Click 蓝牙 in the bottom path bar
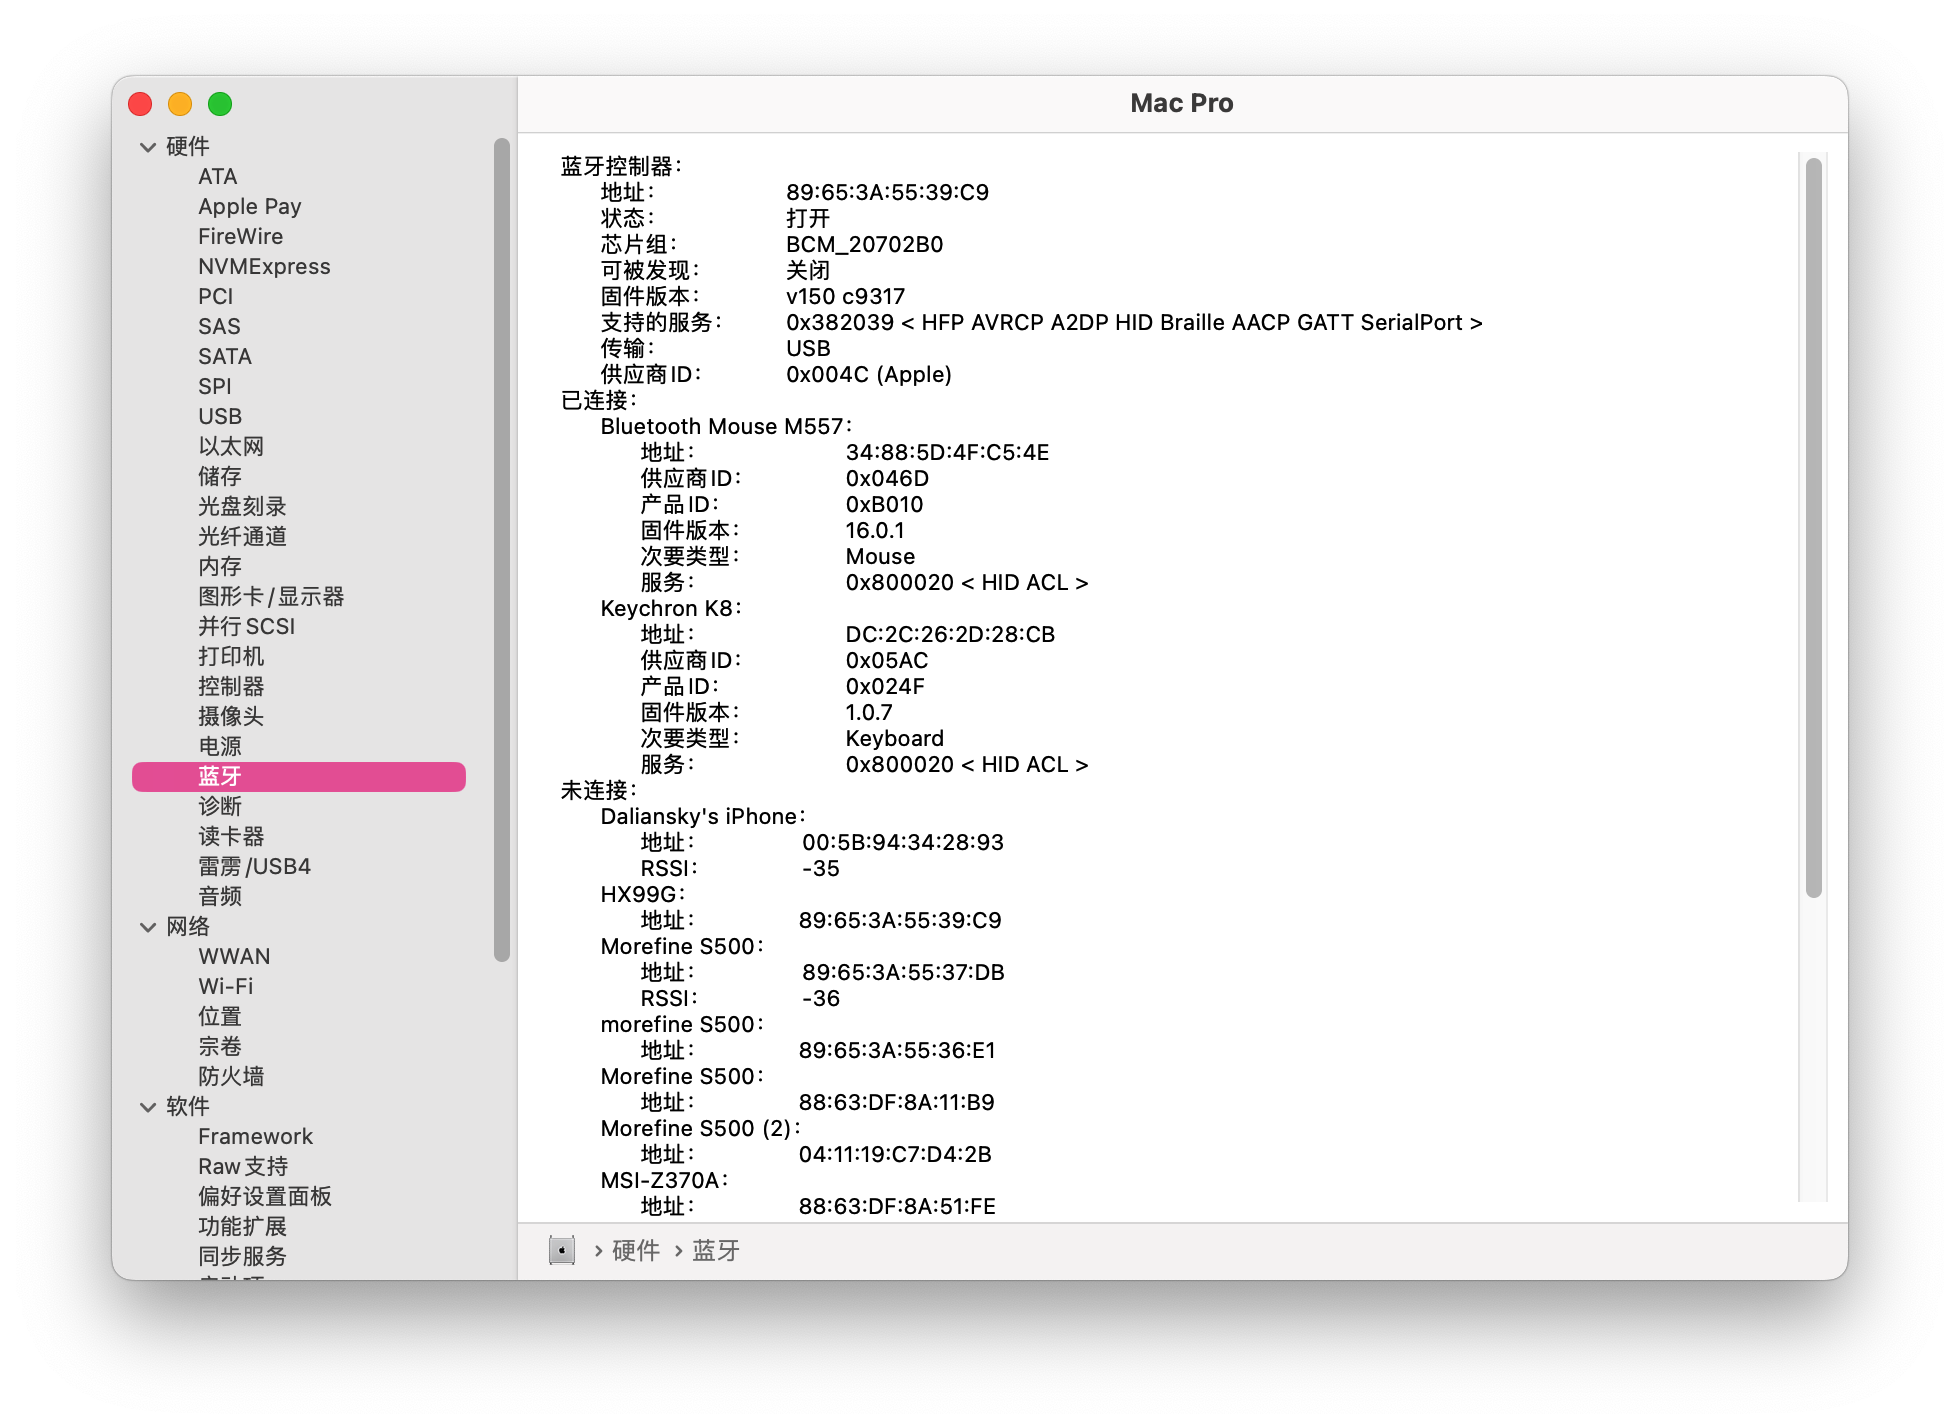The height and width of the screenshot is (1428, 1960). (716, 1250)
